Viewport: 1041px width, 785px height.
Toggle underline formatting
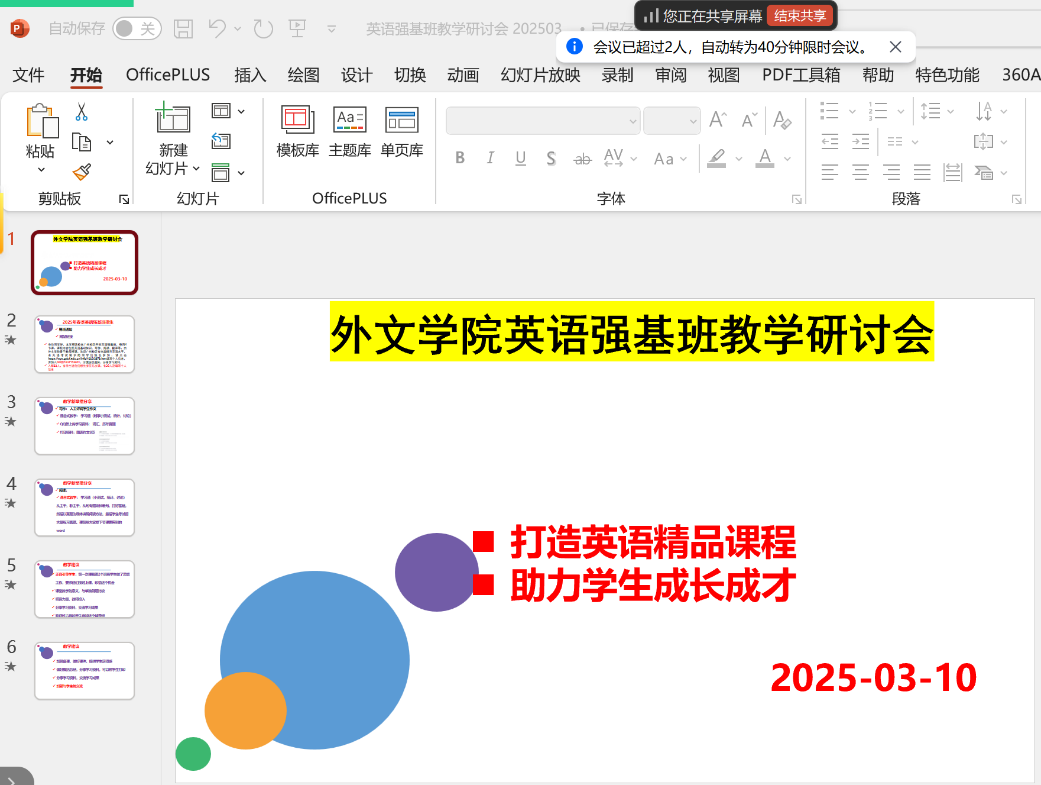(x=520, y=158)
